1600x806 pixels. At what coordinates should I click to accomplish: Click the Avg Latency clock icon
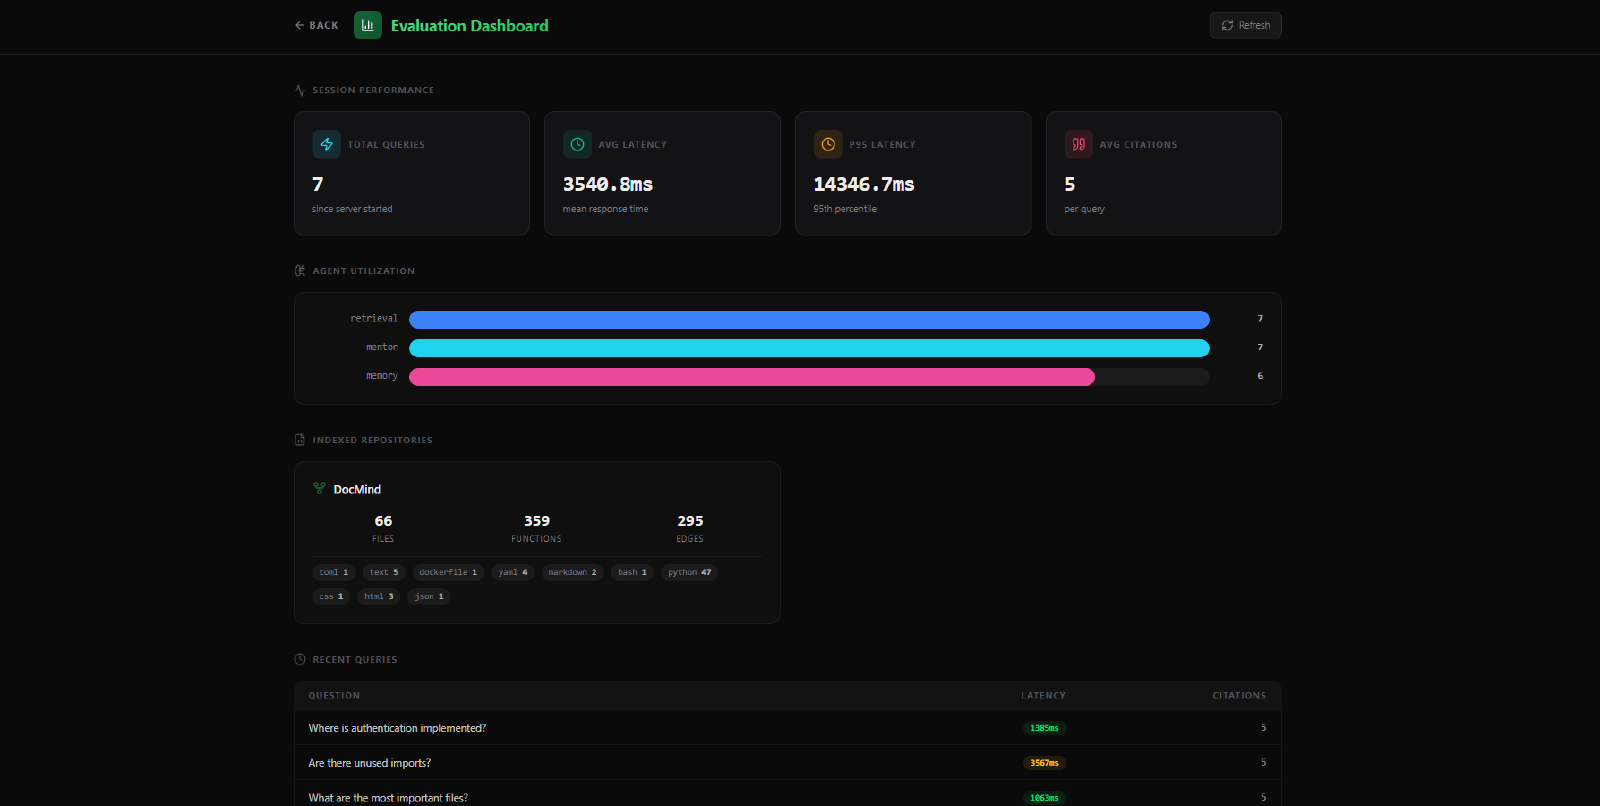click(577, 144)
